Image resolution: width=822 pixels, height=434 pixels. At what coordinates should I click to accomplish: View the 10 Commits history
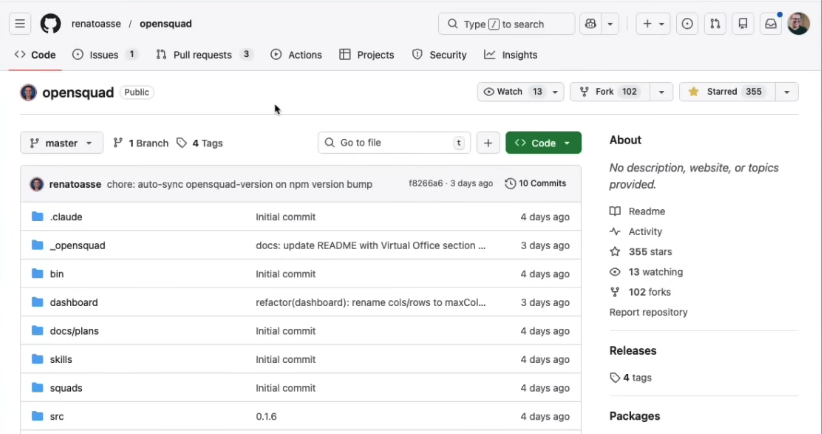pos(536,183)
